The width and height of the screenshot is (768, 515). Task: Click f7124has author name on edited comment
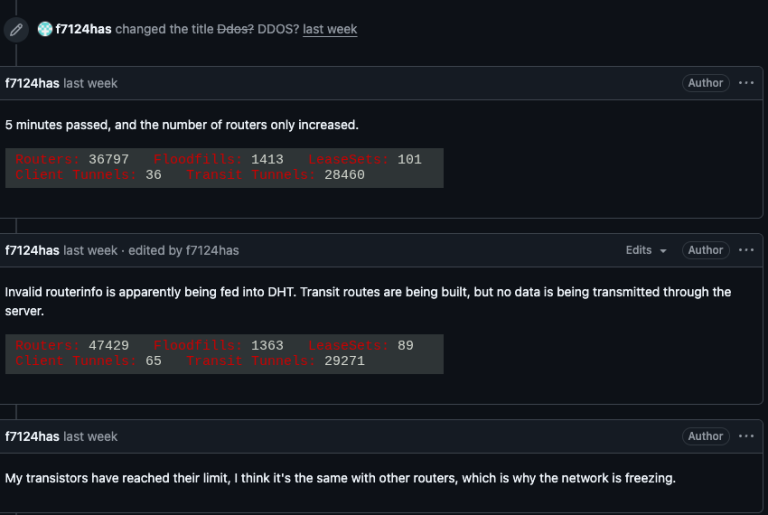click(32, 250)
